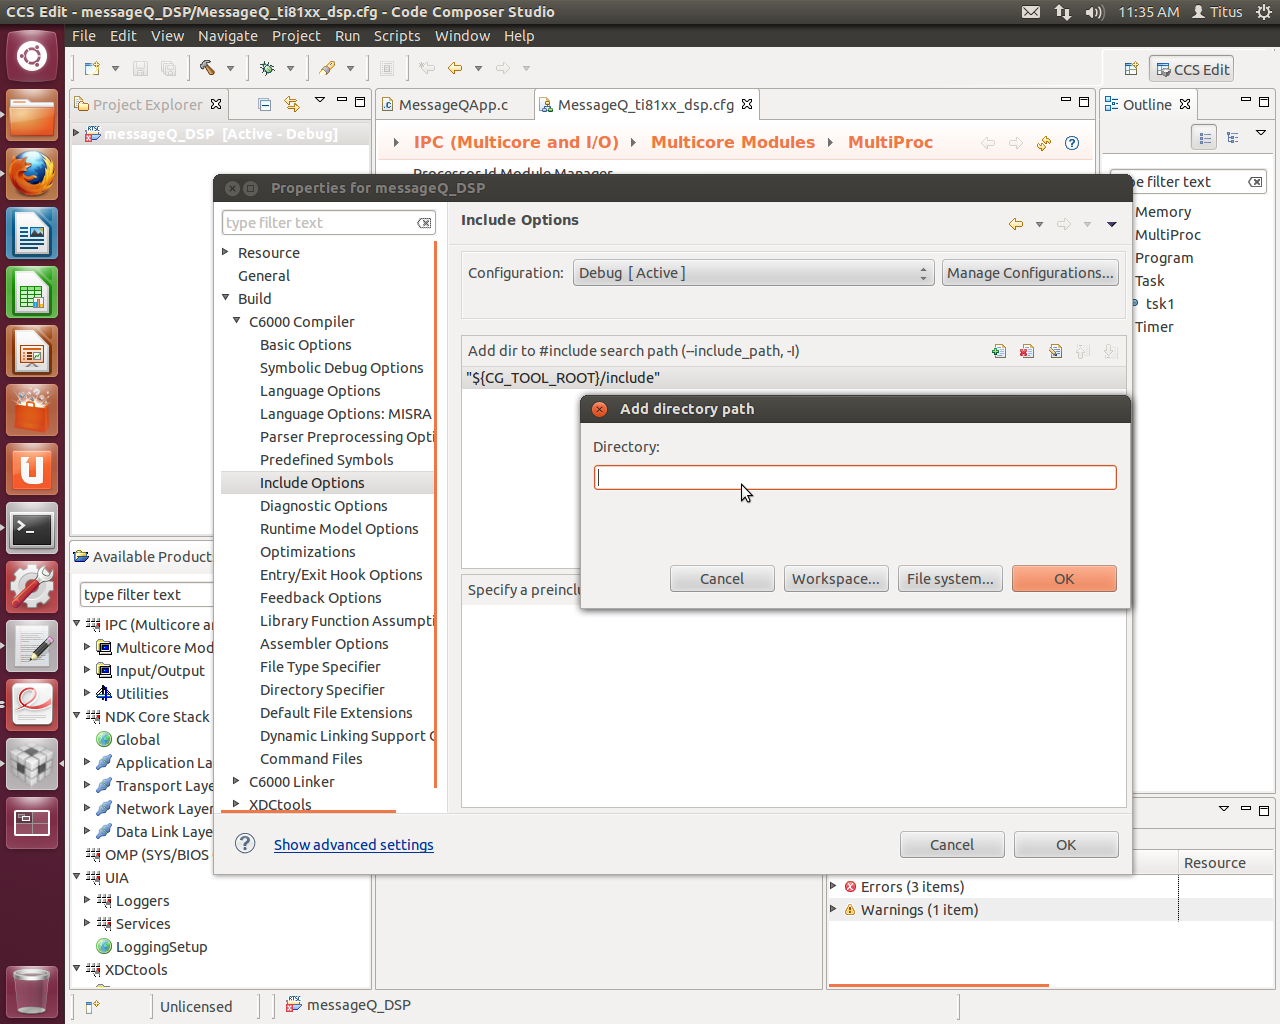Start a Debug session bug icon
Screen dimensions: 1280x1024
click(x=268, y=68)
